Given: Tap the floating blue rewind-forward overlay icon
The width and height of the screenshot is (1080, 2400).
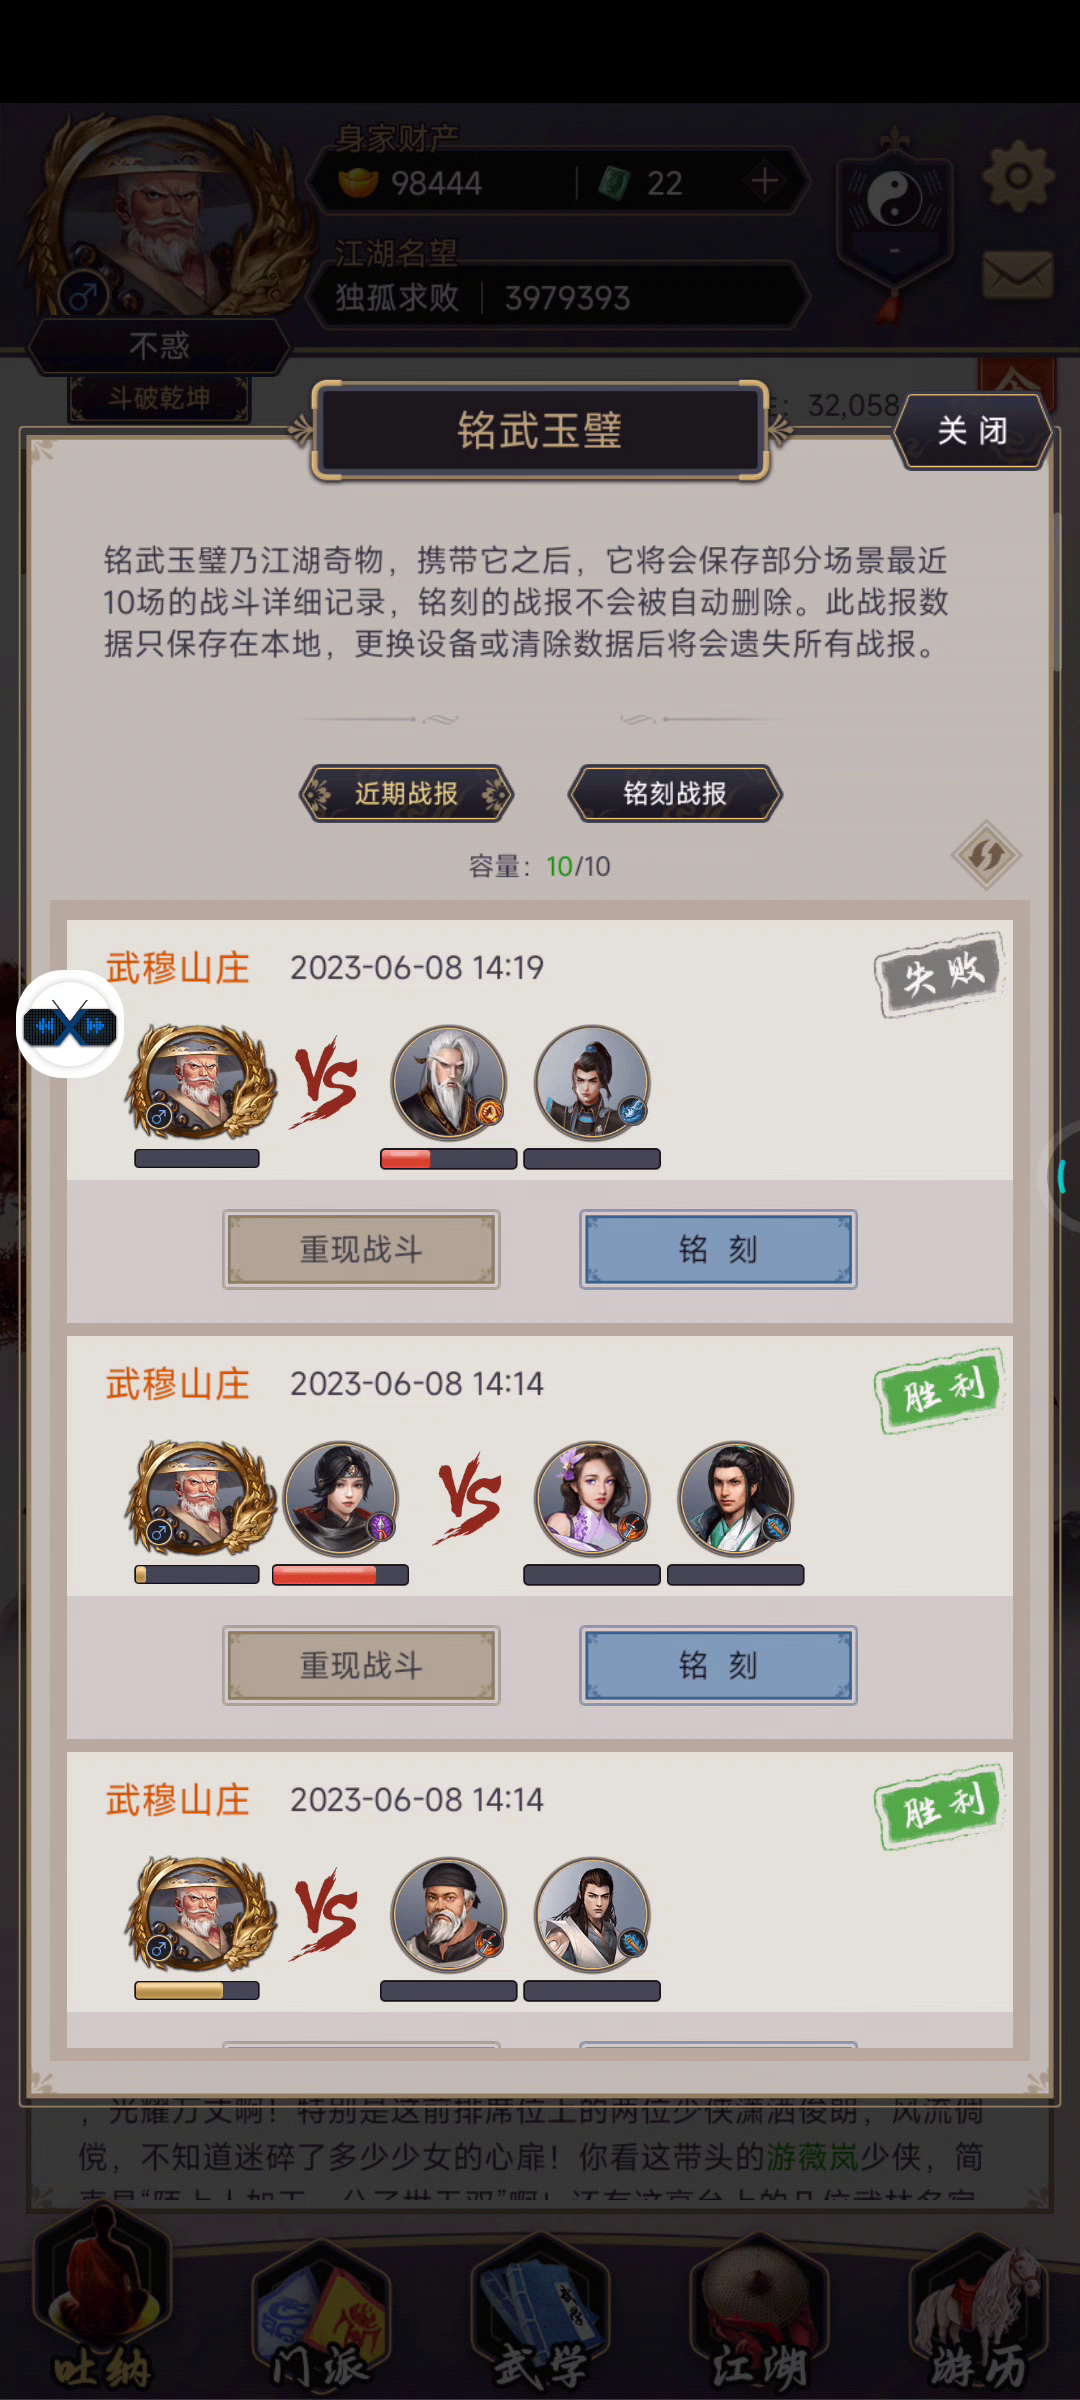Looking at the screenshot, I should (70, 1025).
